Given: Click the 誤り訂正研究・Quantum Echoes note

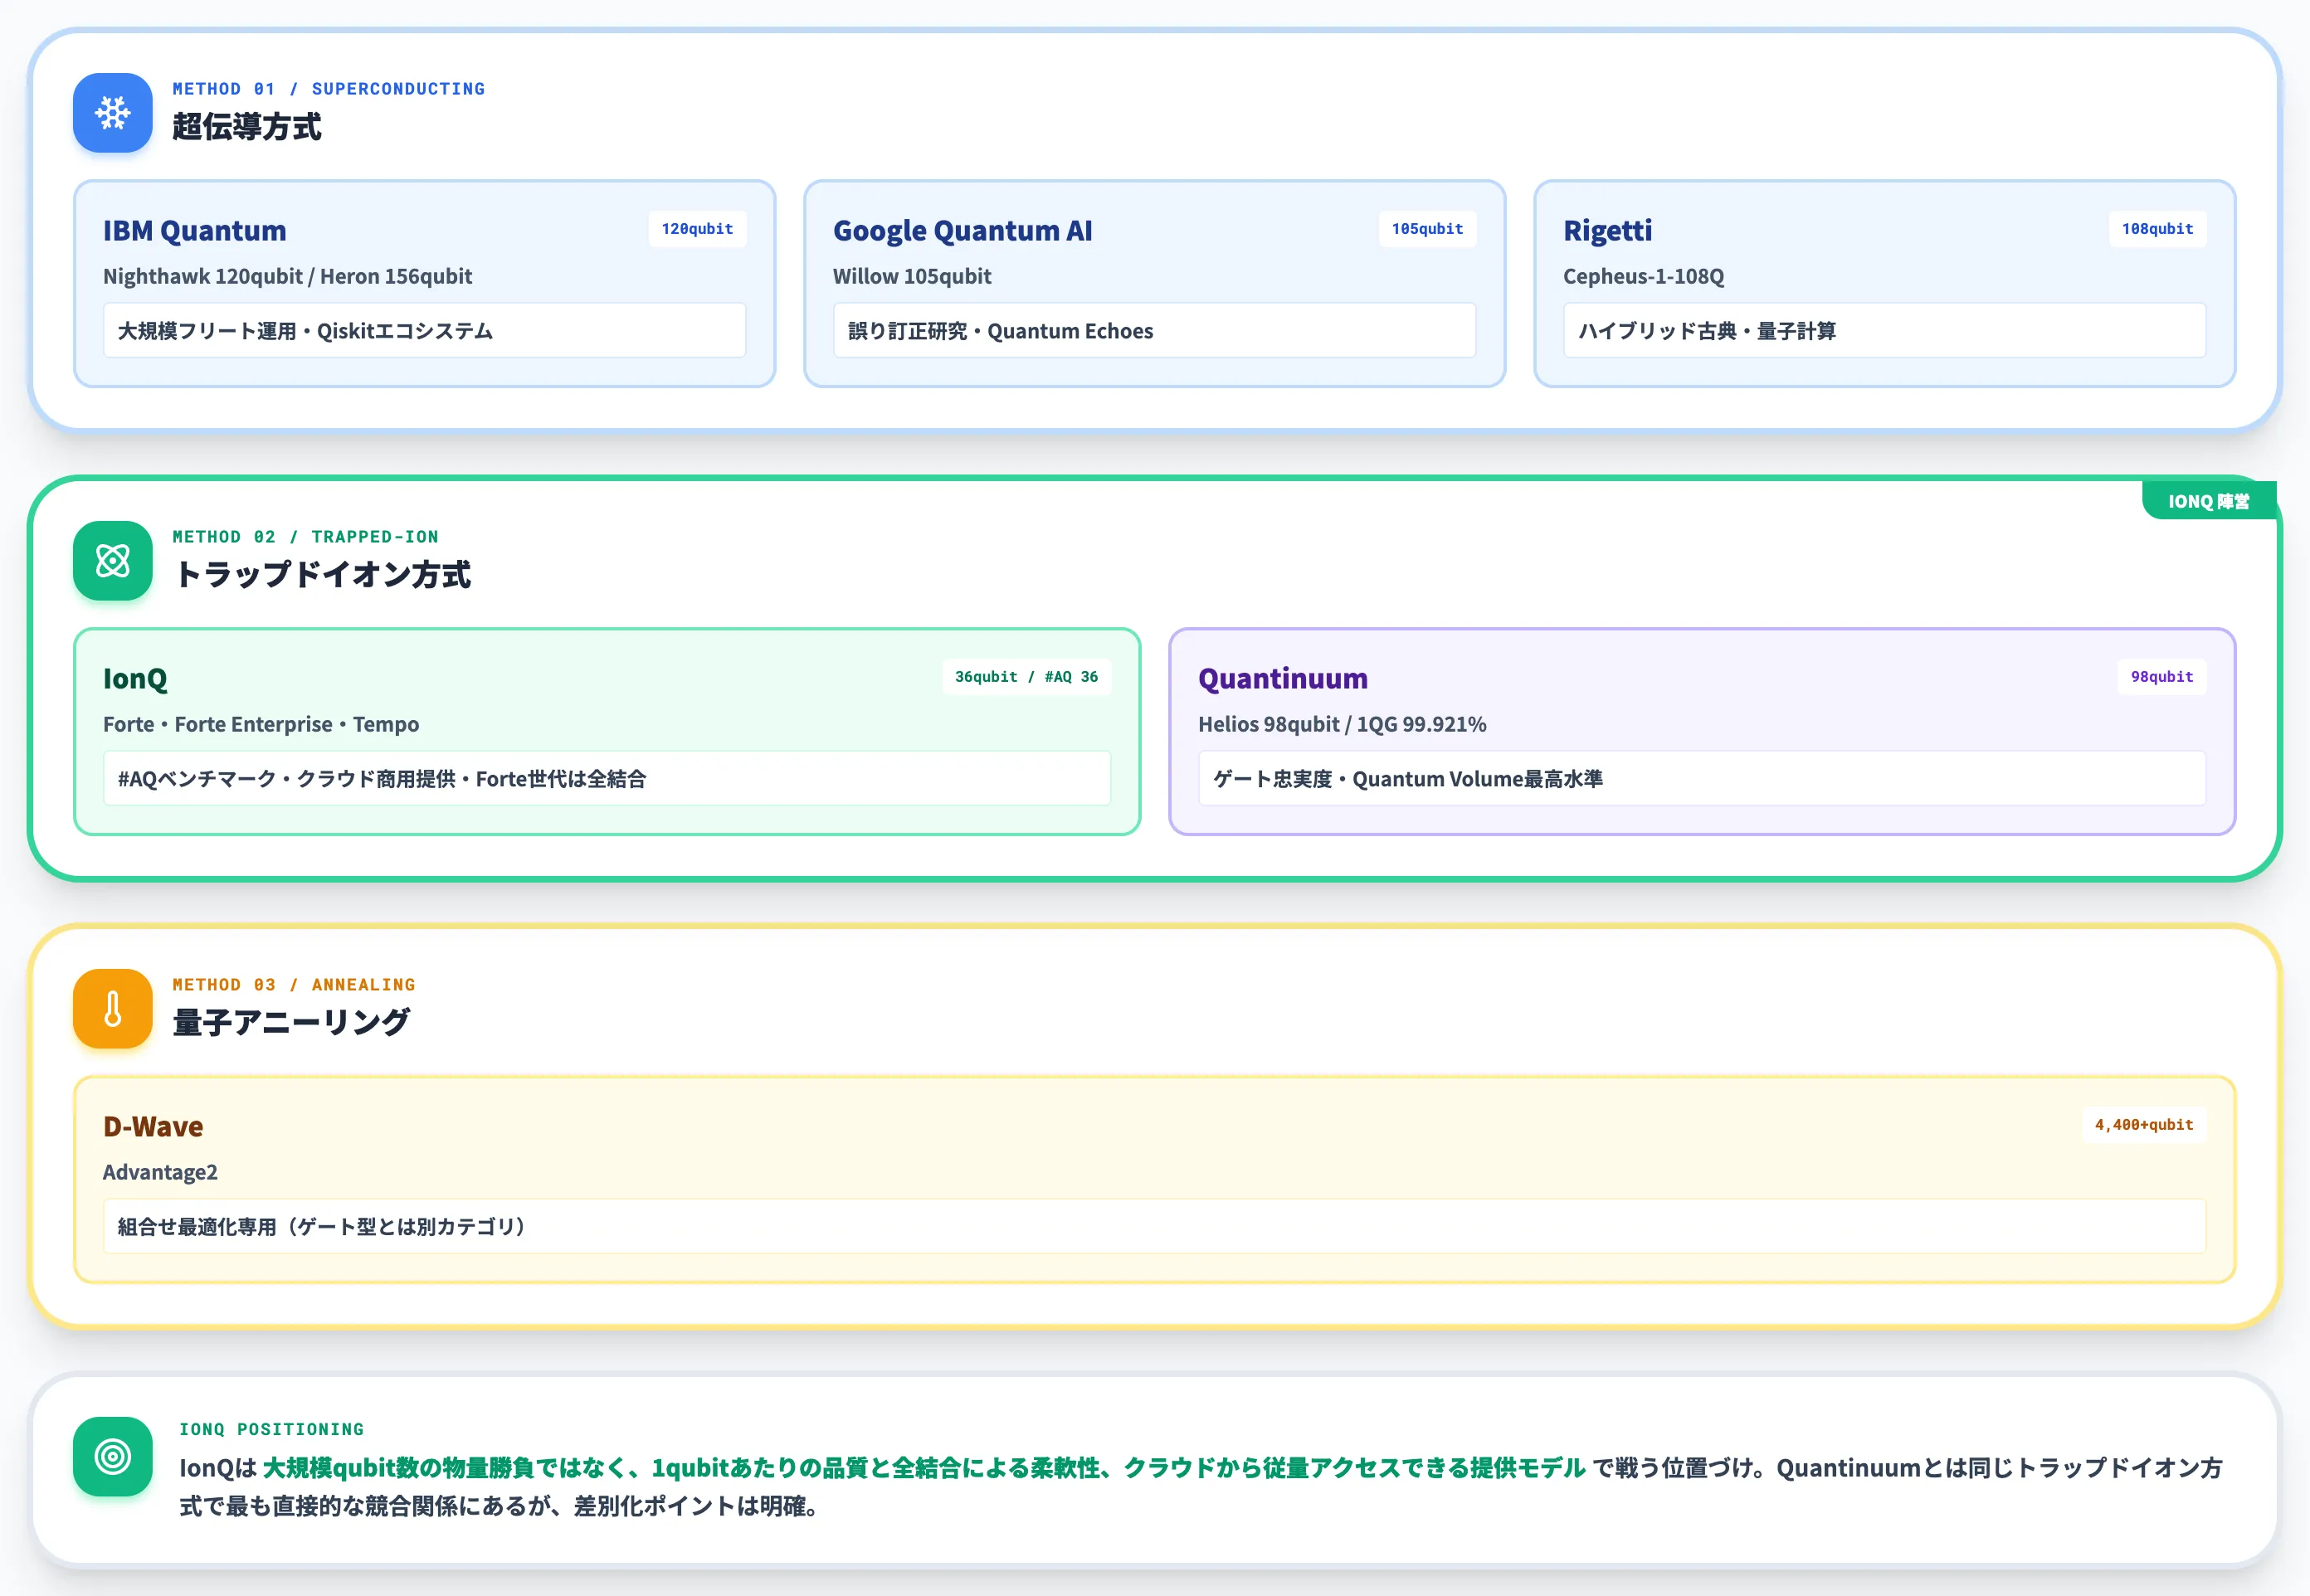Looking at the screenshot, I should (1154, 331).
